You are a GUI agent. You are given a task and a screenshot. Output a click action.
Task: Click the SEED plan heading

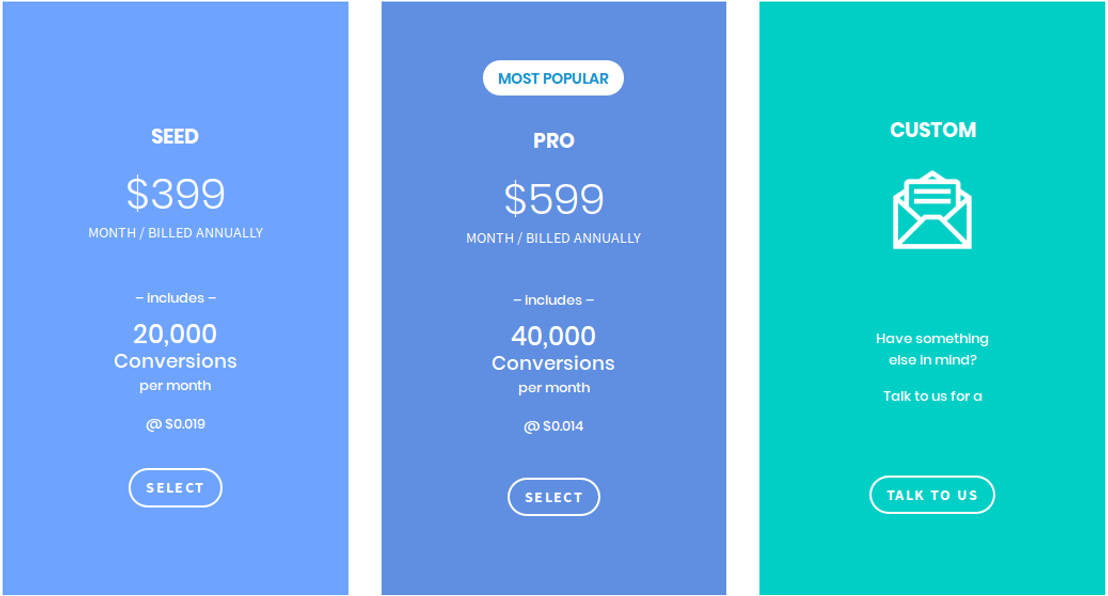coord(175,136)
